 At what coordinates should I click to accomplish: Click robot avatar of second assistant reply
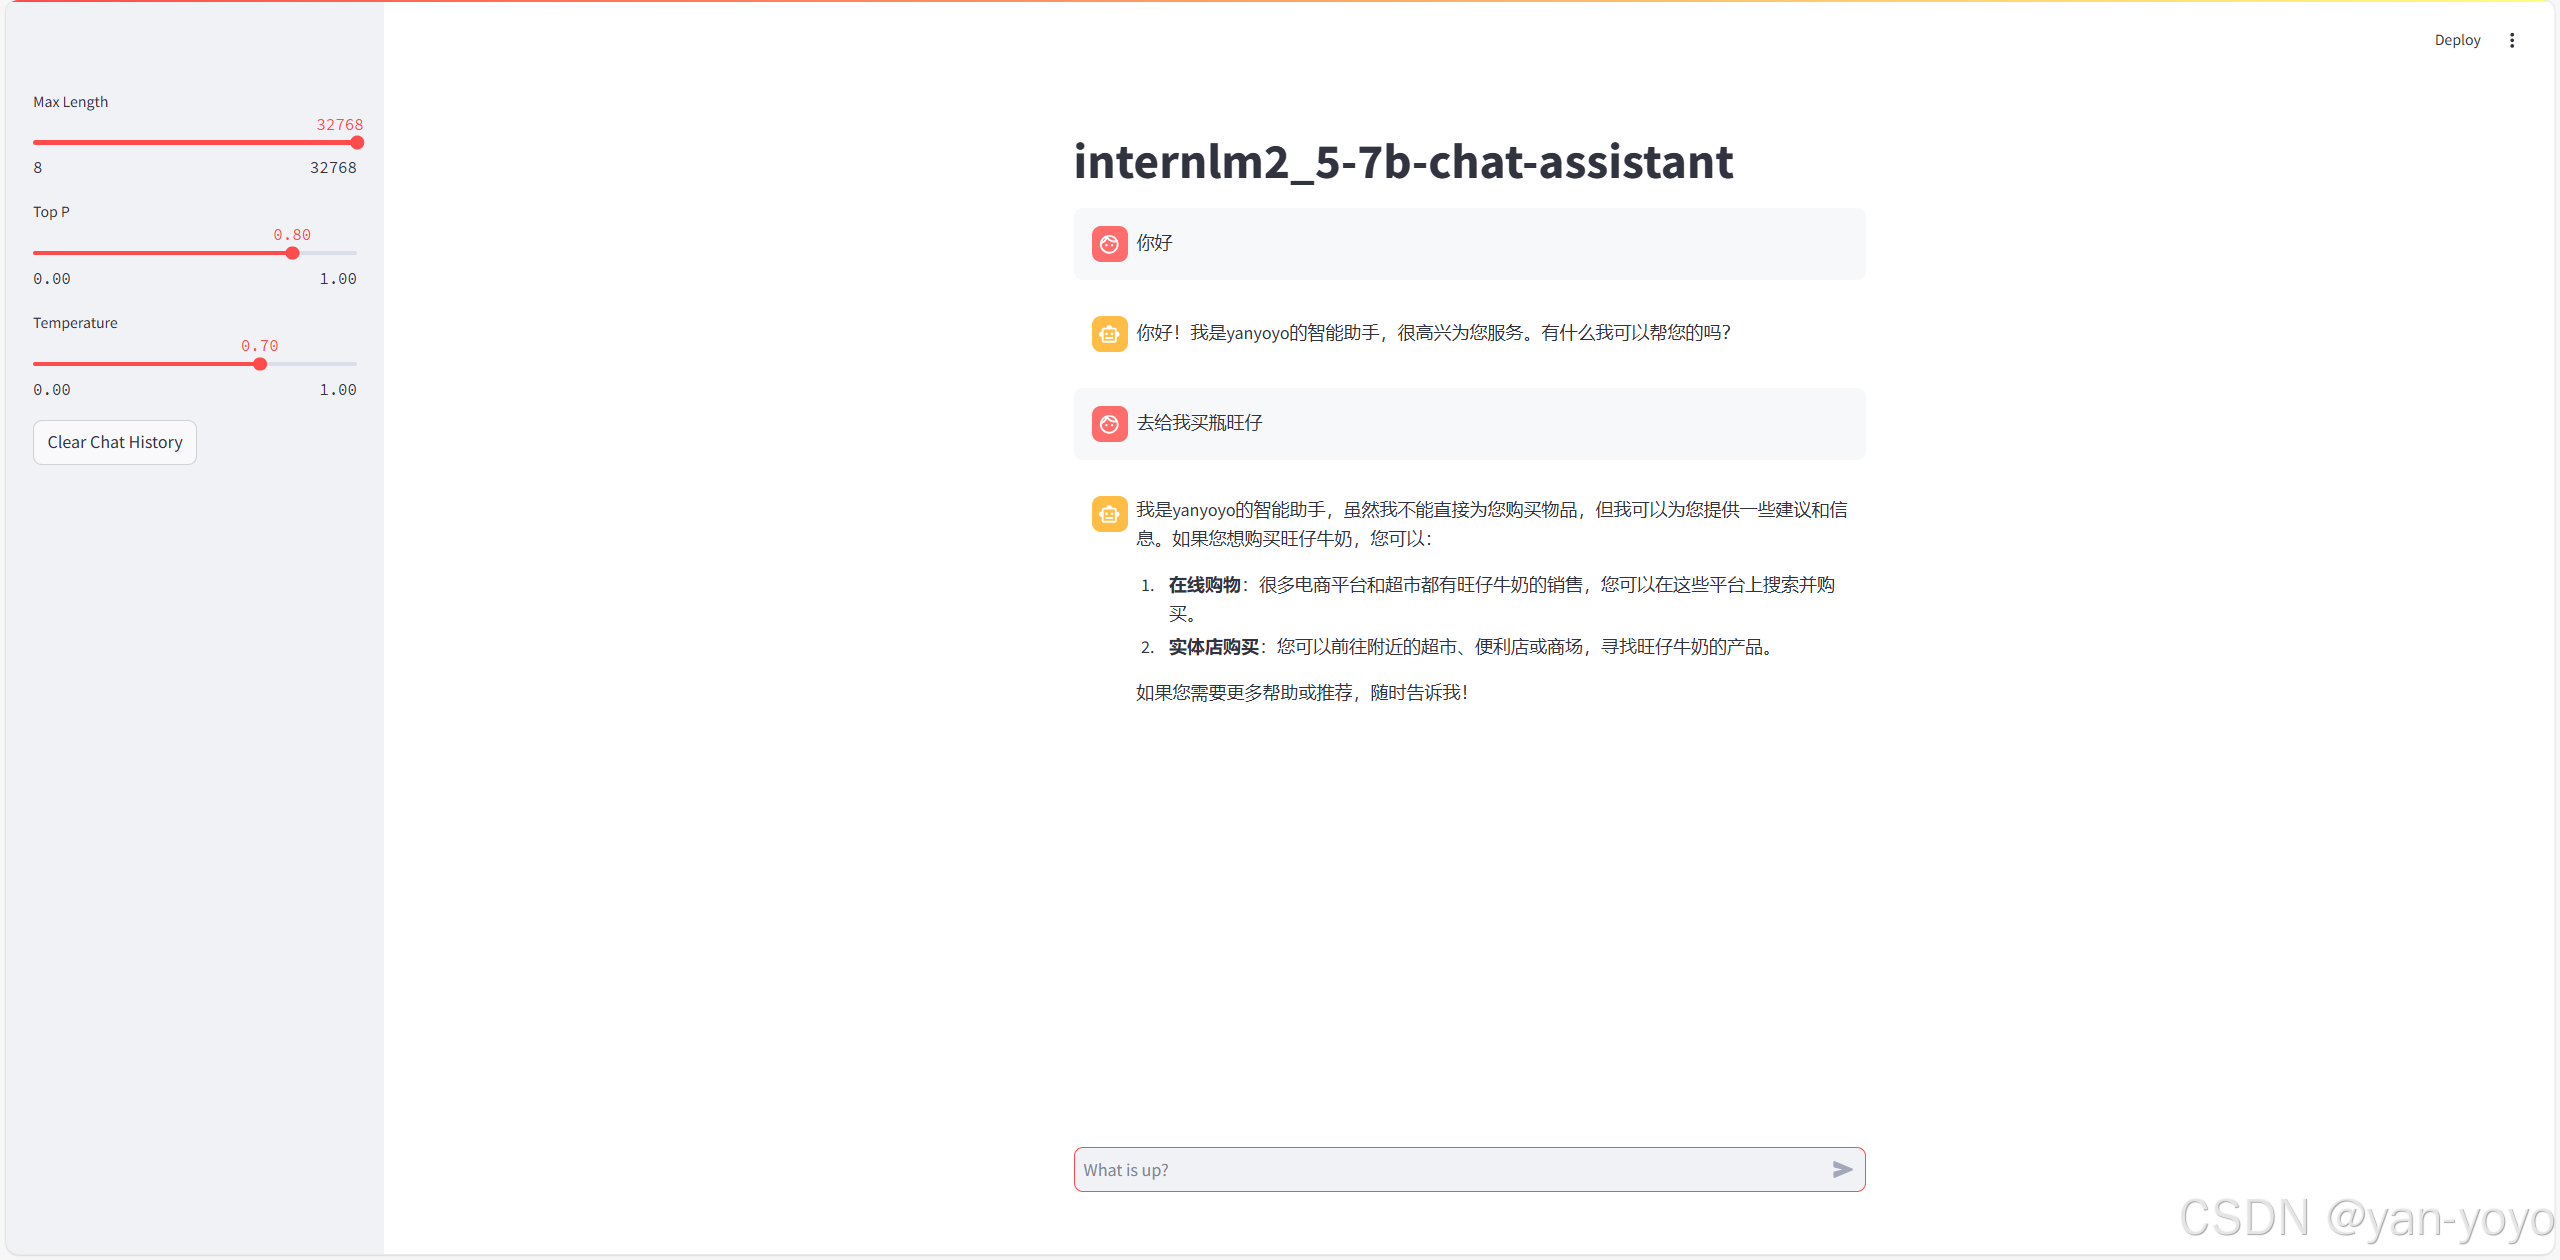click(x=1109, y=514)
